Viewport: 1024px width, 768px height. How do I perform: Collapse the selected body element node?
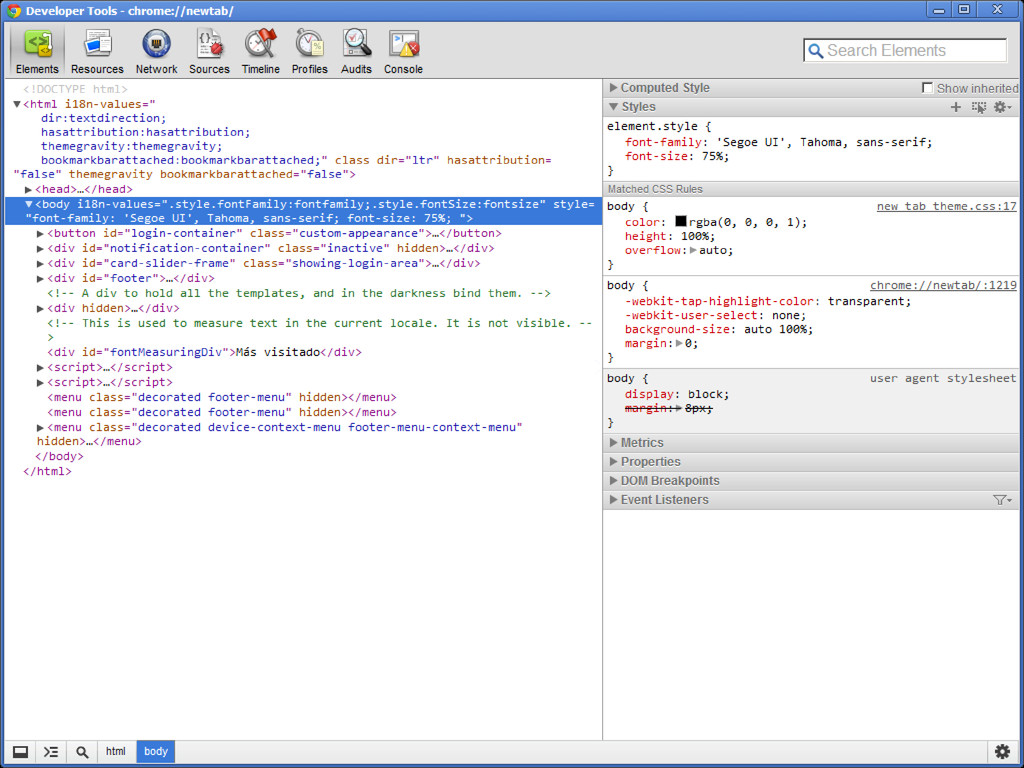pos(29,204)
